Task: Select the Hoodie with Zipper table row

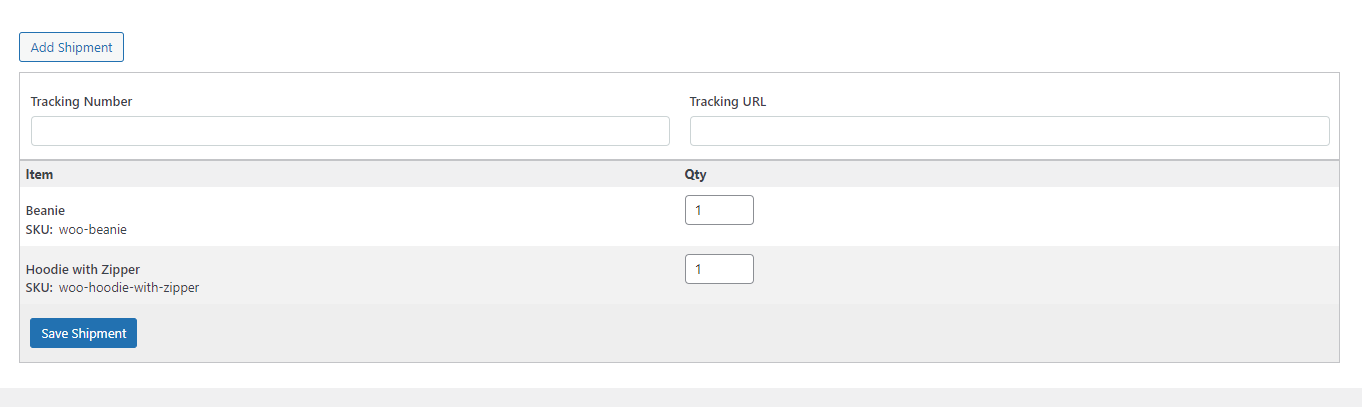Action: [x=679, y=275]
